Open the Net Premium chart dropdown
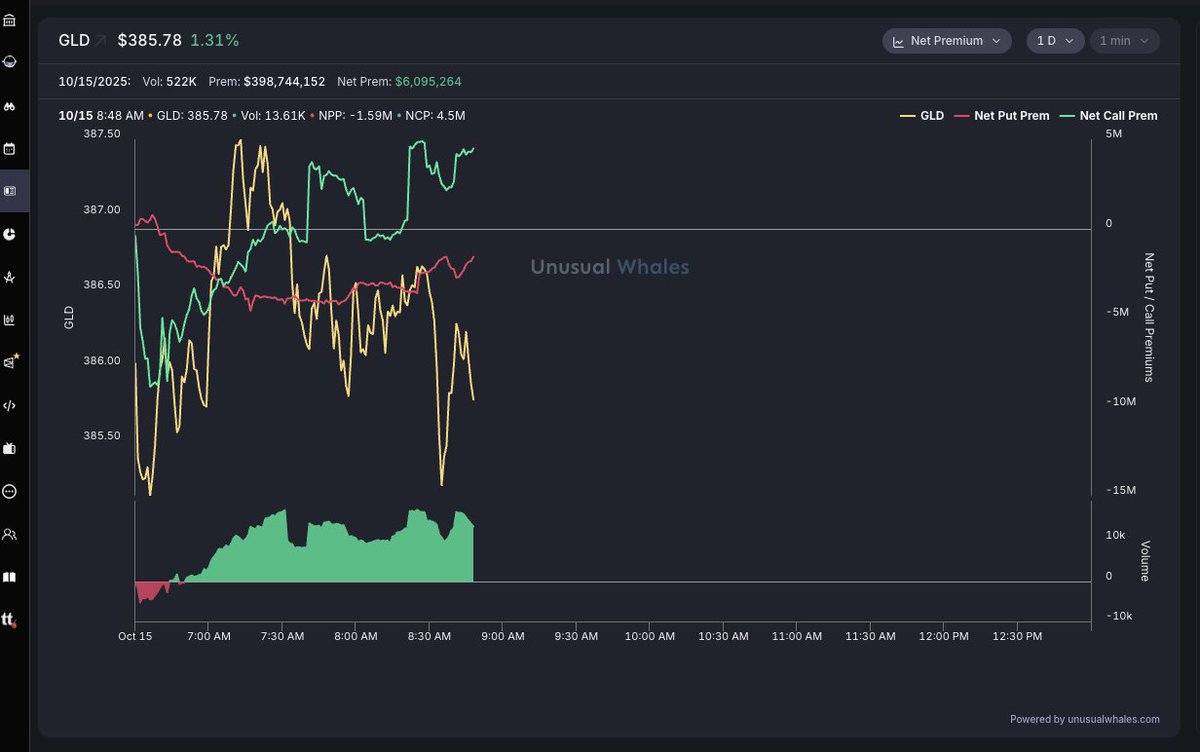The height and width of the screenshot is (752, 1200). [x=946, y=41]
